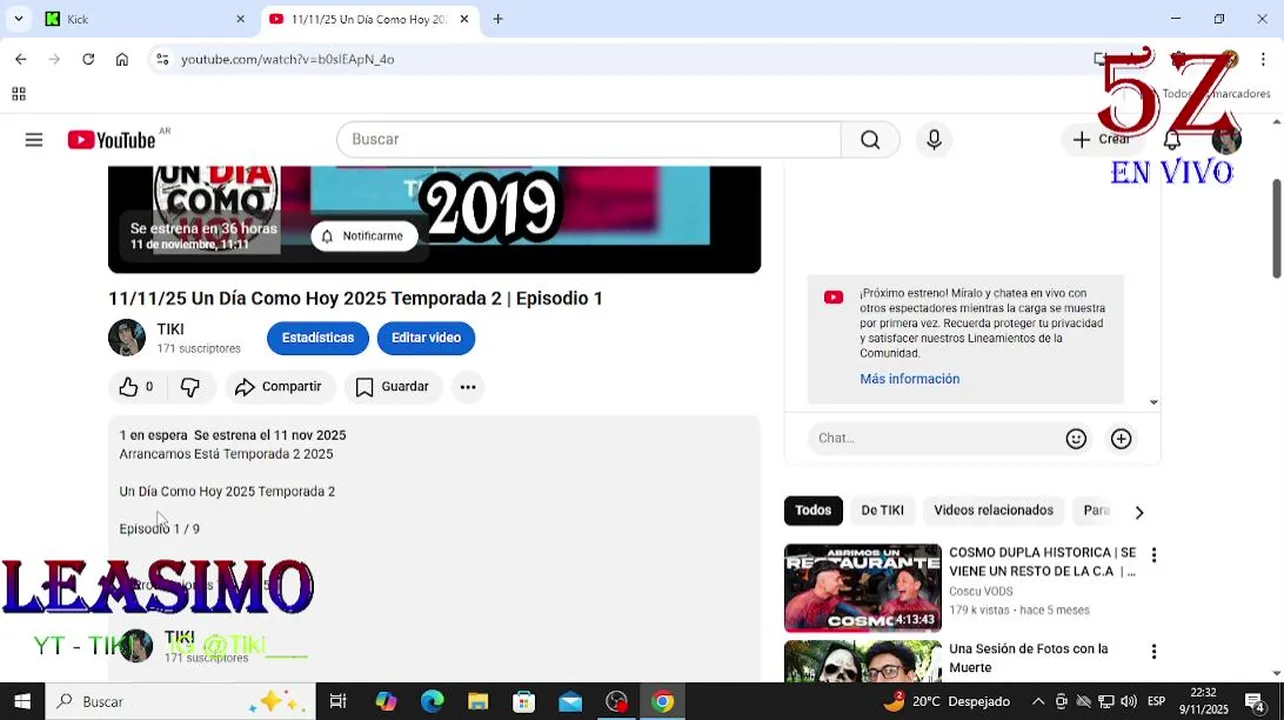1284x720 pixels.
Task: Like the video with thumbs up
Action: click(136, 387)
